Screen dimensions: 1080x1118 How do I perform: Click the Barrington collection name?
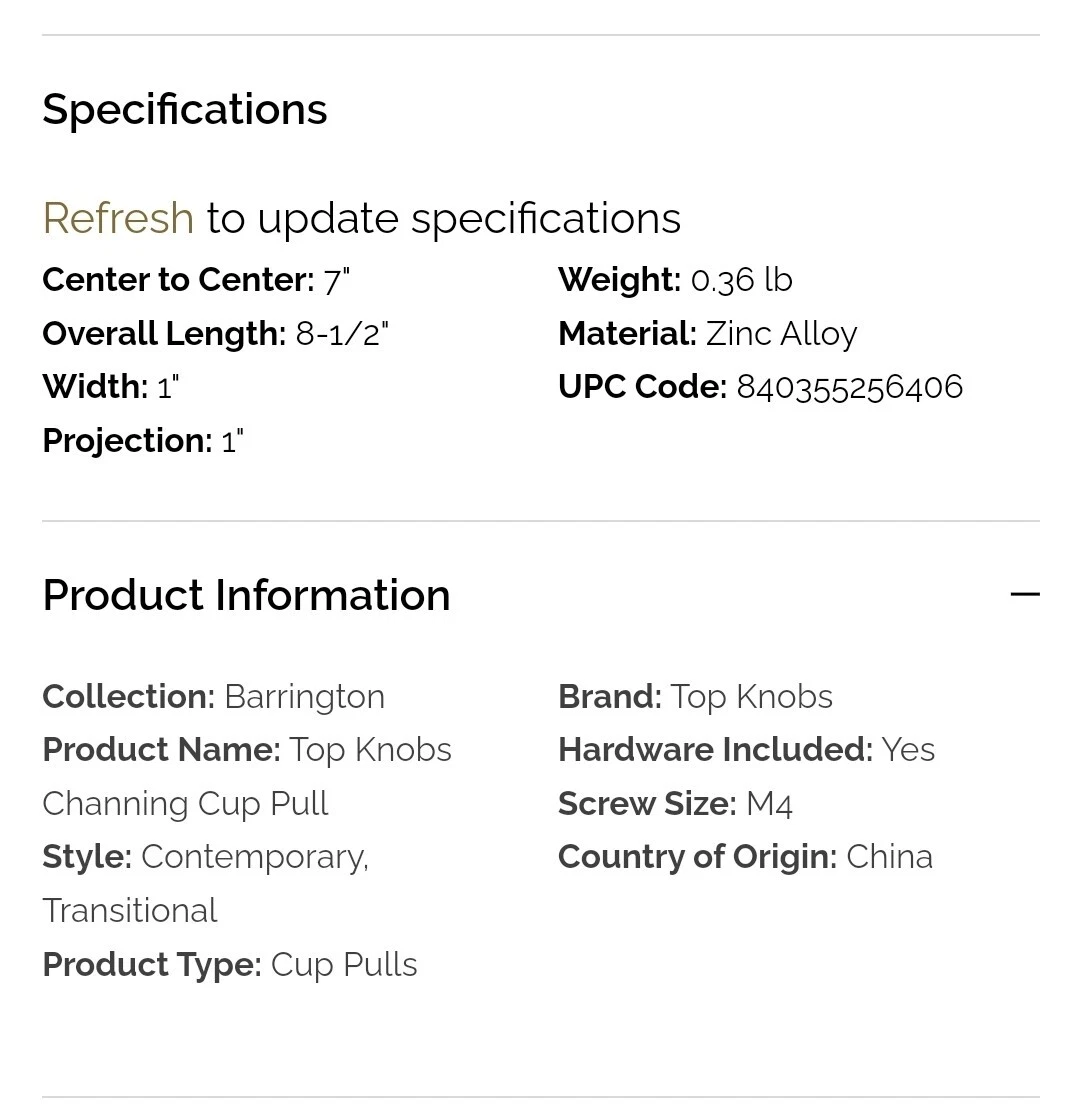pyautogui.click(x=304, y=697)
